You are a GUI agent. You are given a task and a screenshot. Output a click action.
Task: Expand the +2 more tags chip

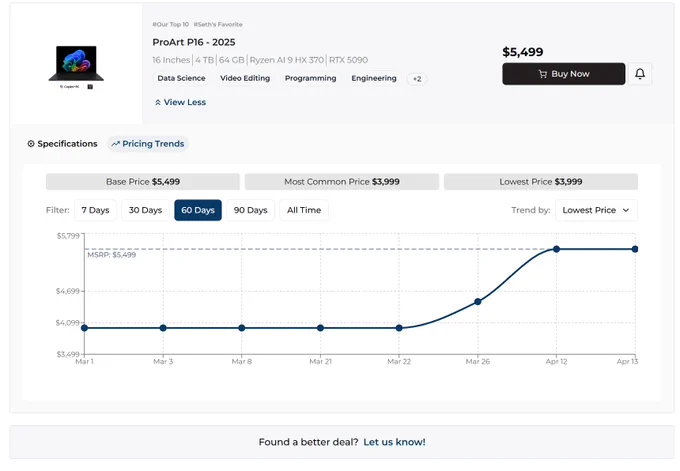click(x=417, y=79)
